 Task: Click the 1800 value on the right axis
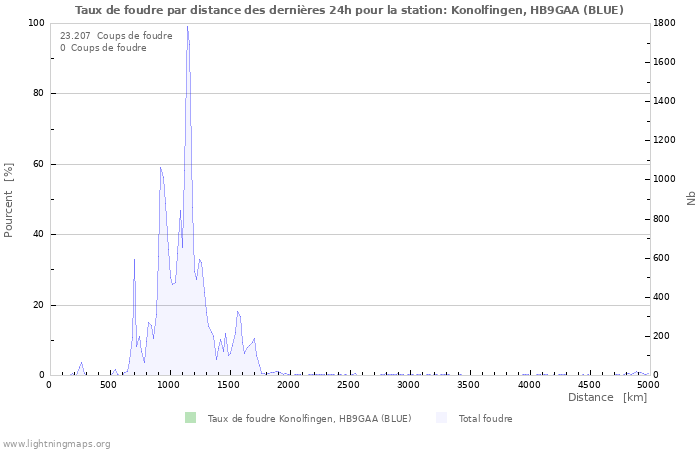point(665,23)
